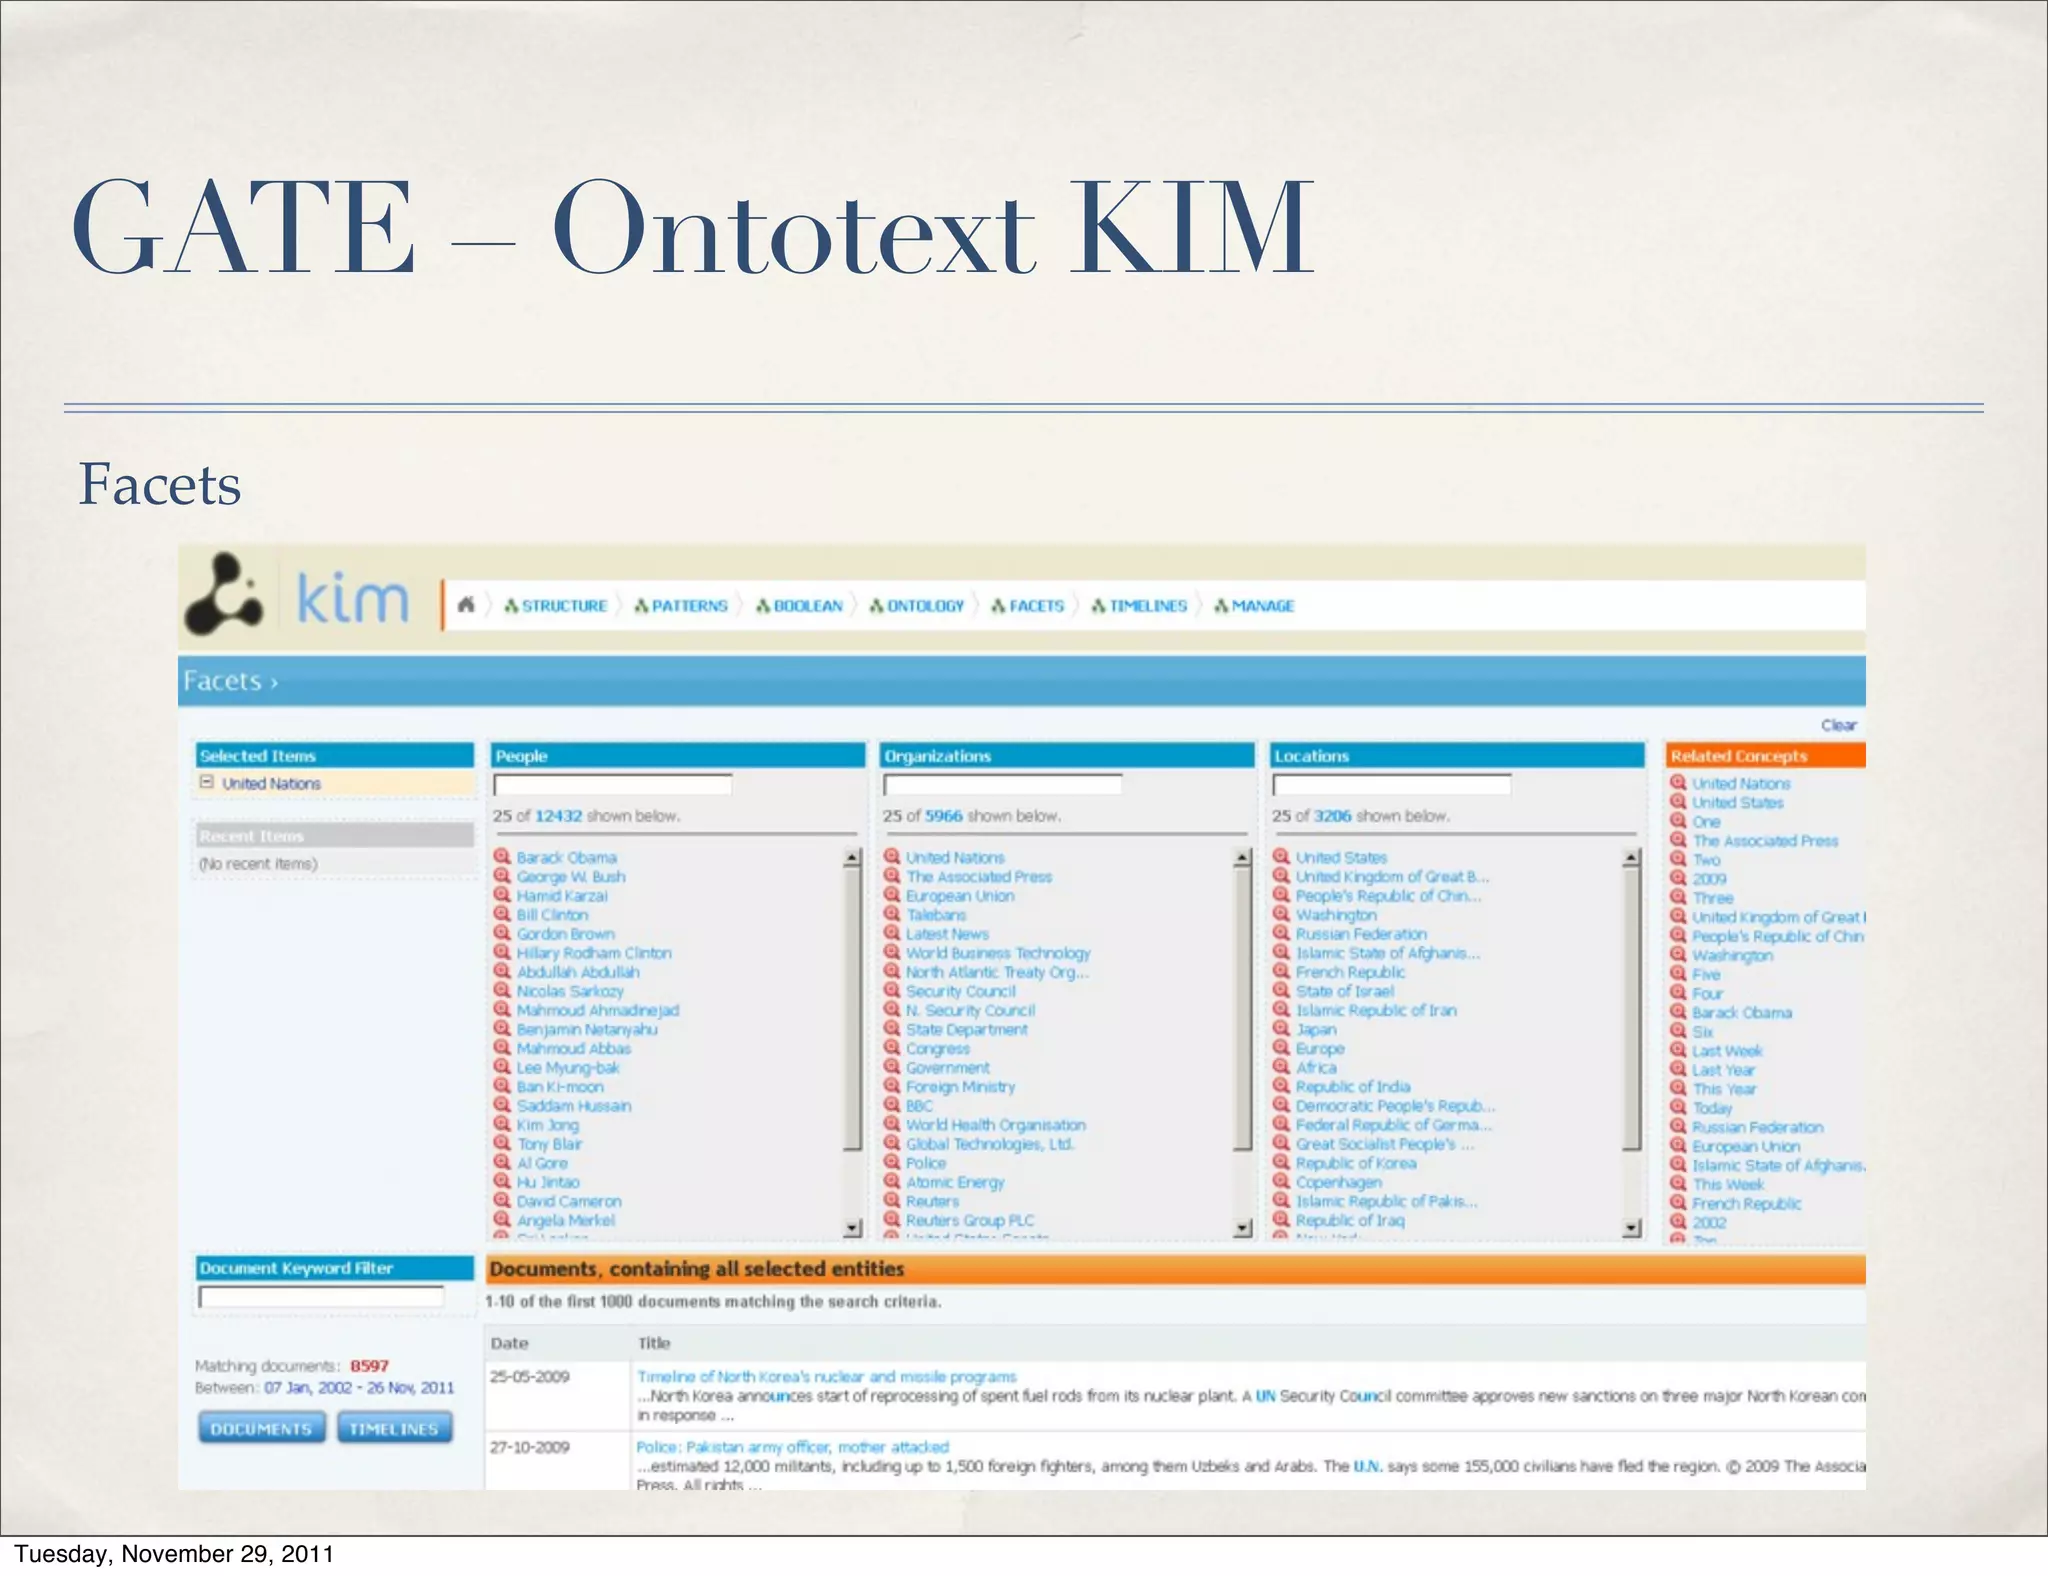Focus the Document Keyword Filter field

322,1298
